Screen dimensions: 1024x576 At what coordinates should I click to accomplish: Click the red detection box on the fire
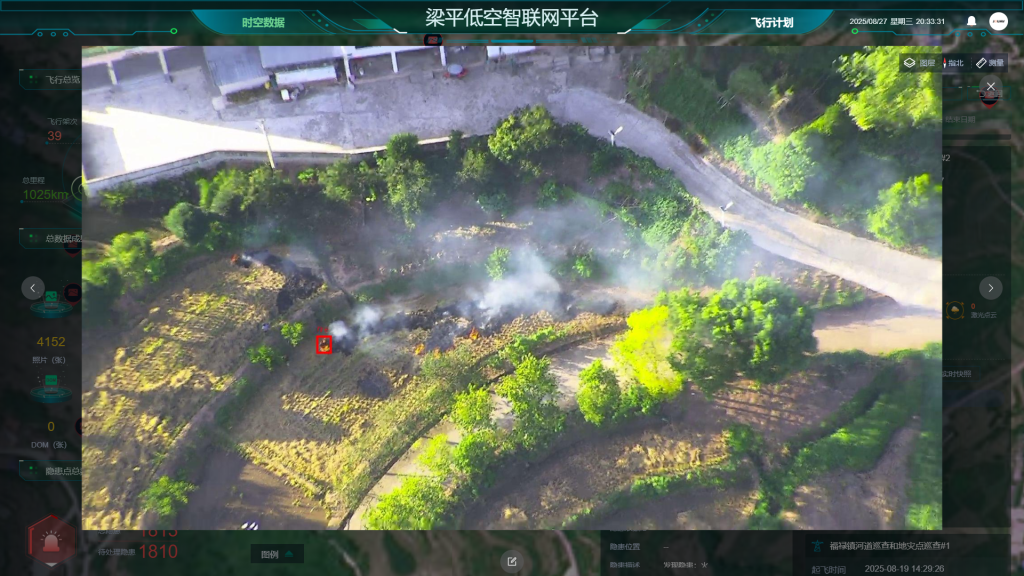click(324, 345)
